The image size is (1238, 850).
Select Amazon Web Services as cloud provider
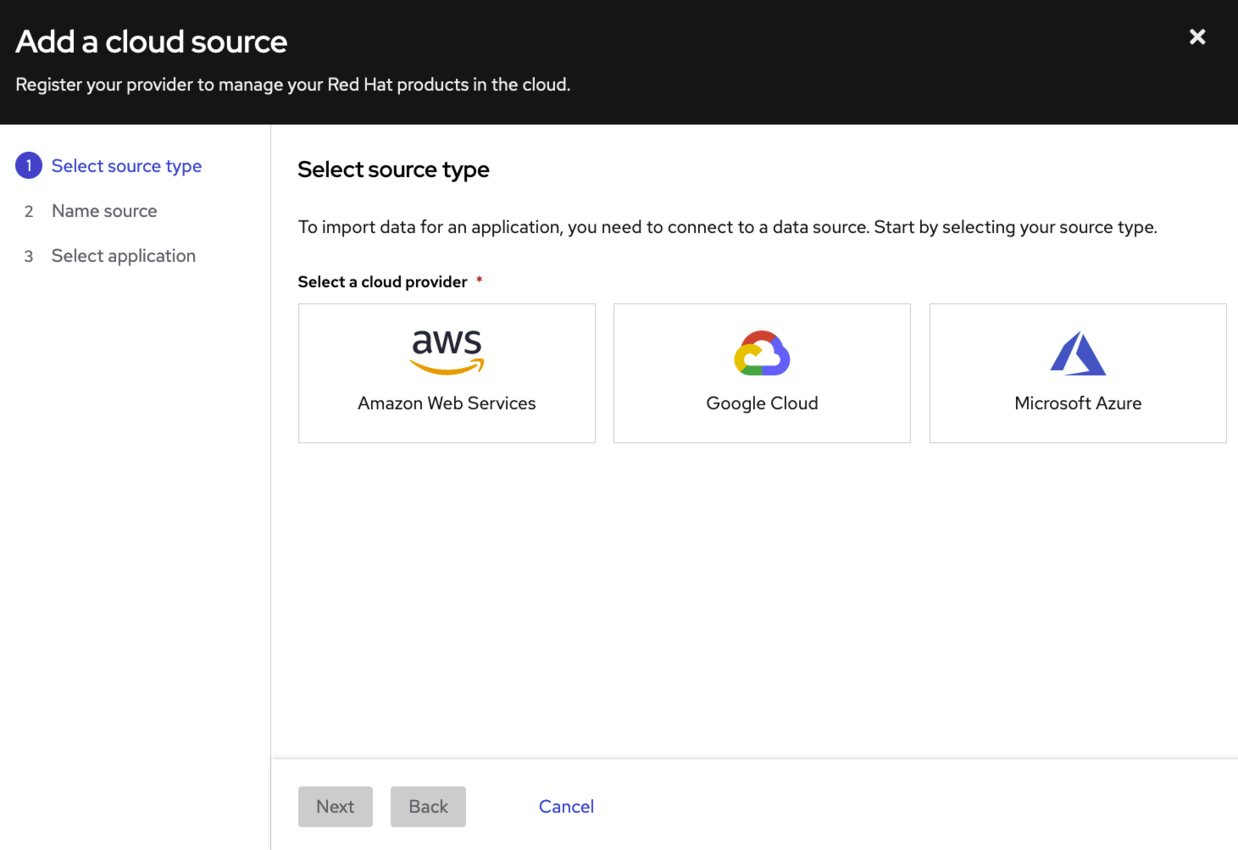[446, 373]
